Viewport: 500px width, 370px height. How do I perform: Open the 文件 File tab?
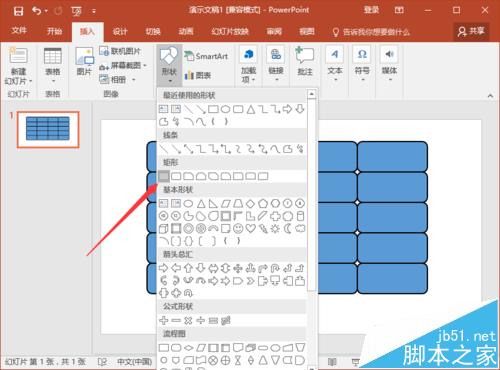[19, 31]
